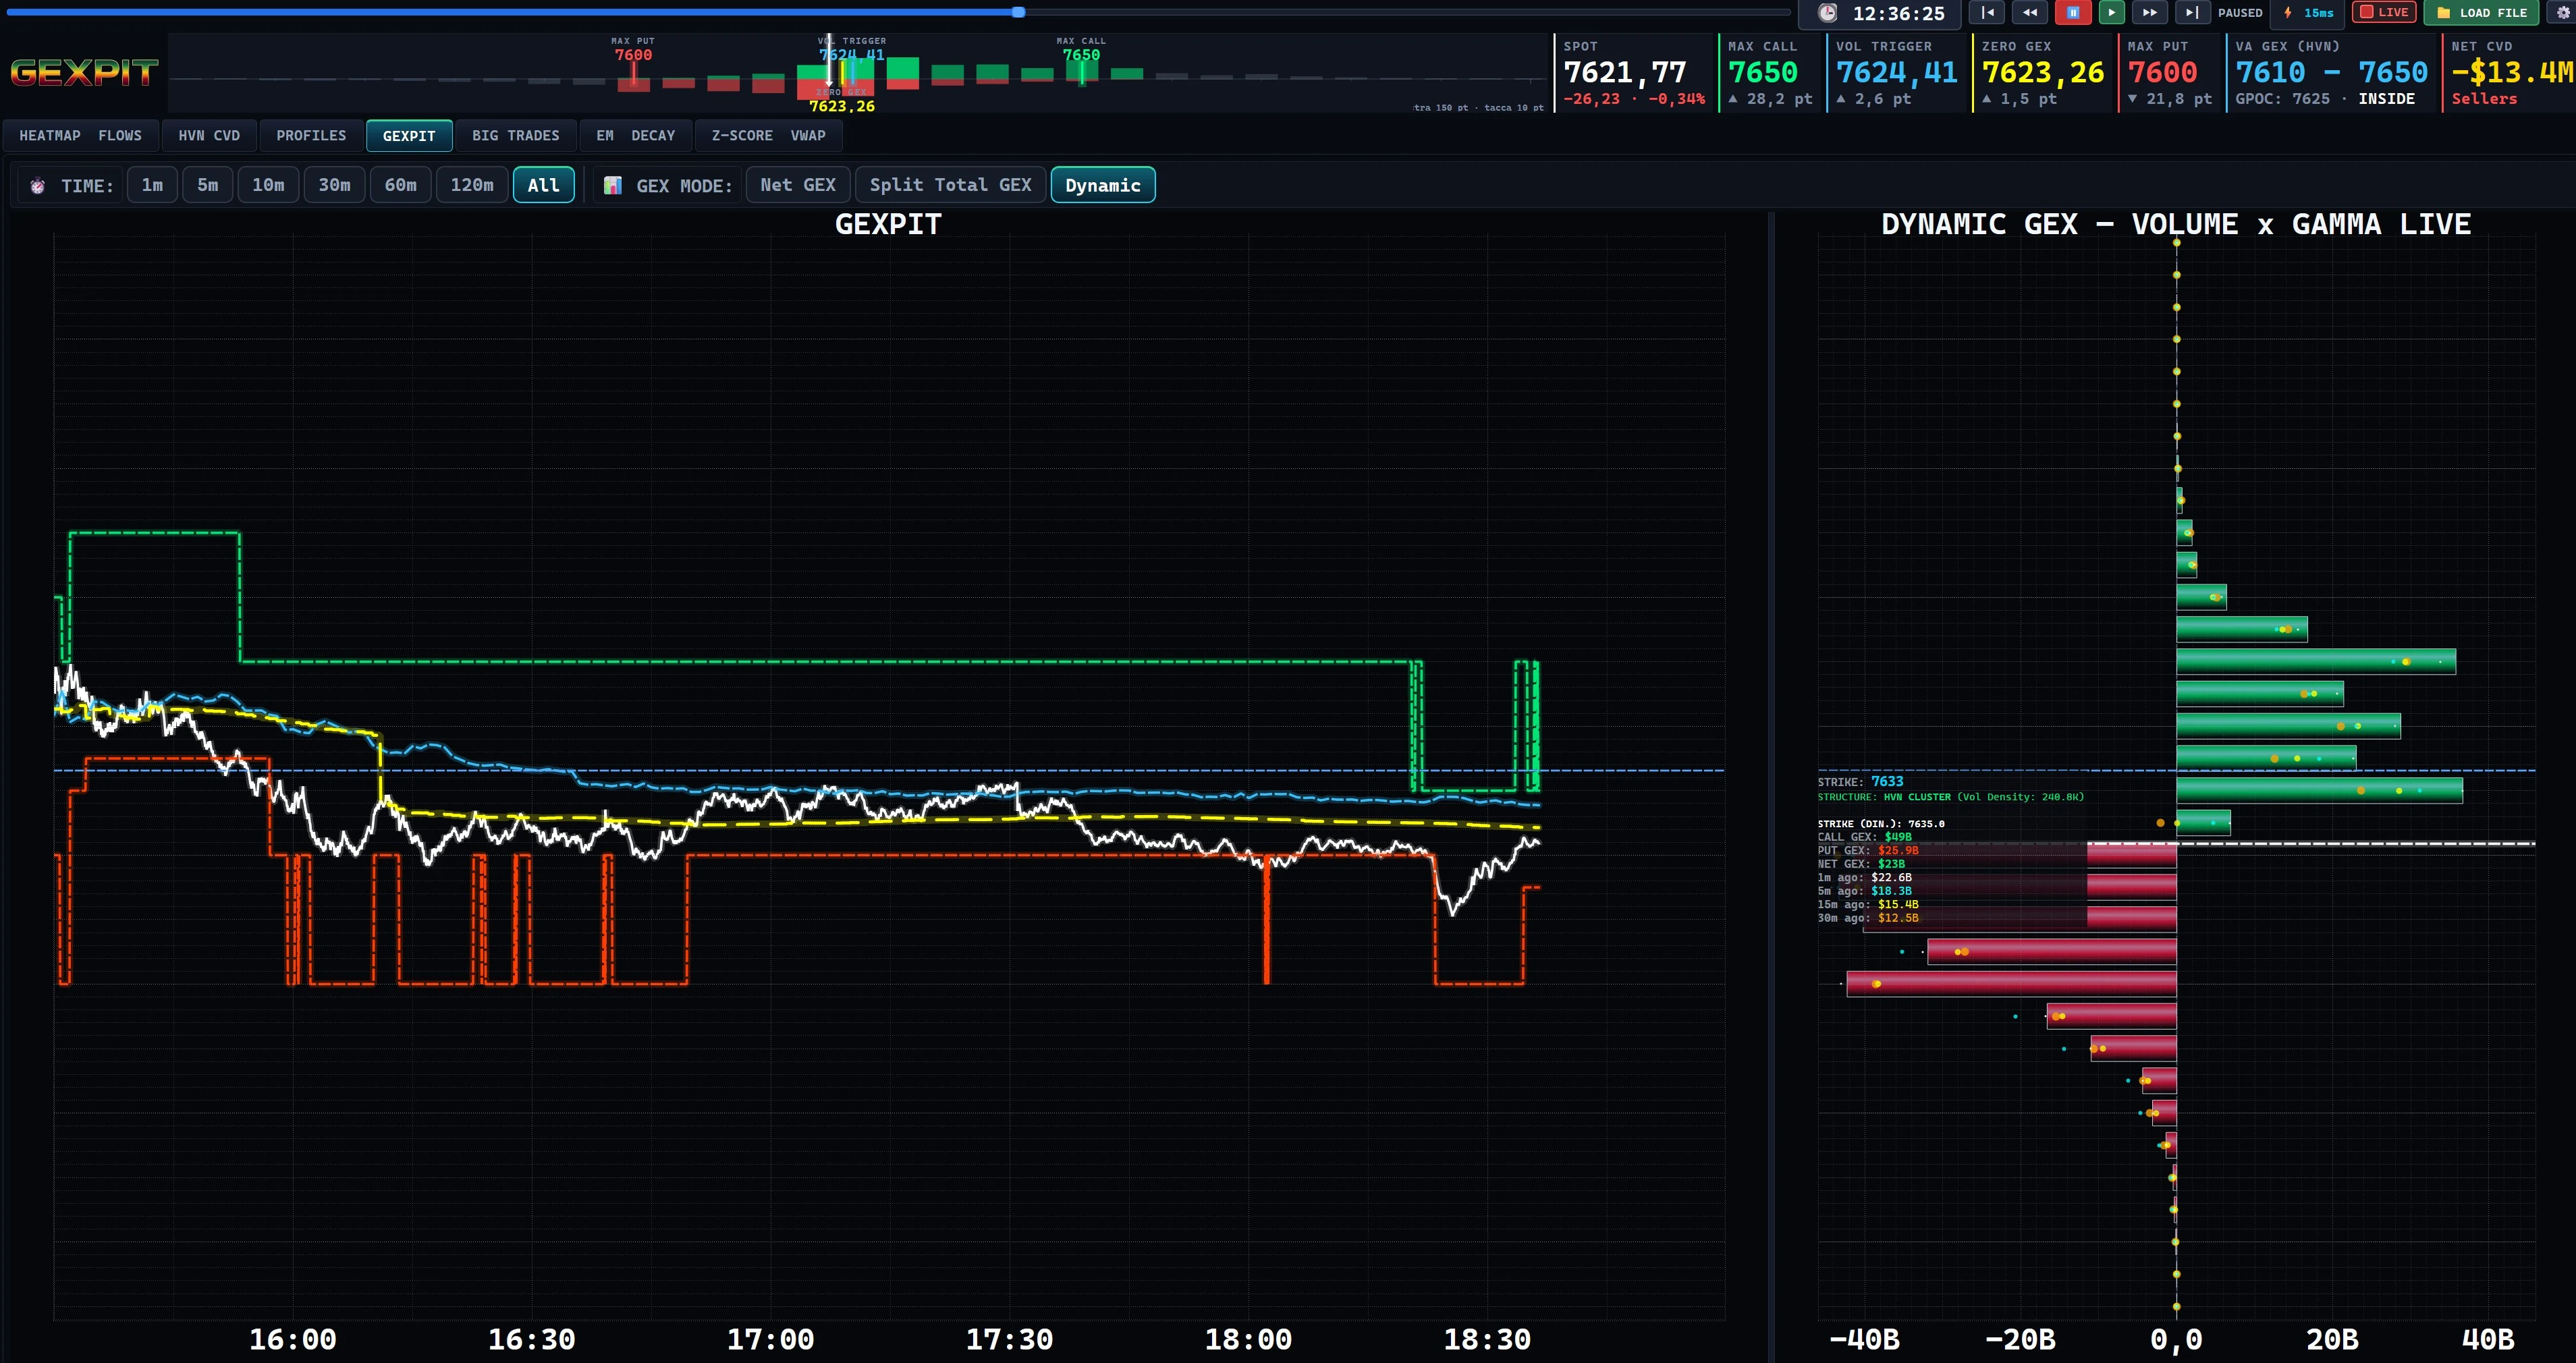
Task: Click the fast-forward playback button
Action: coord(2149,13)
